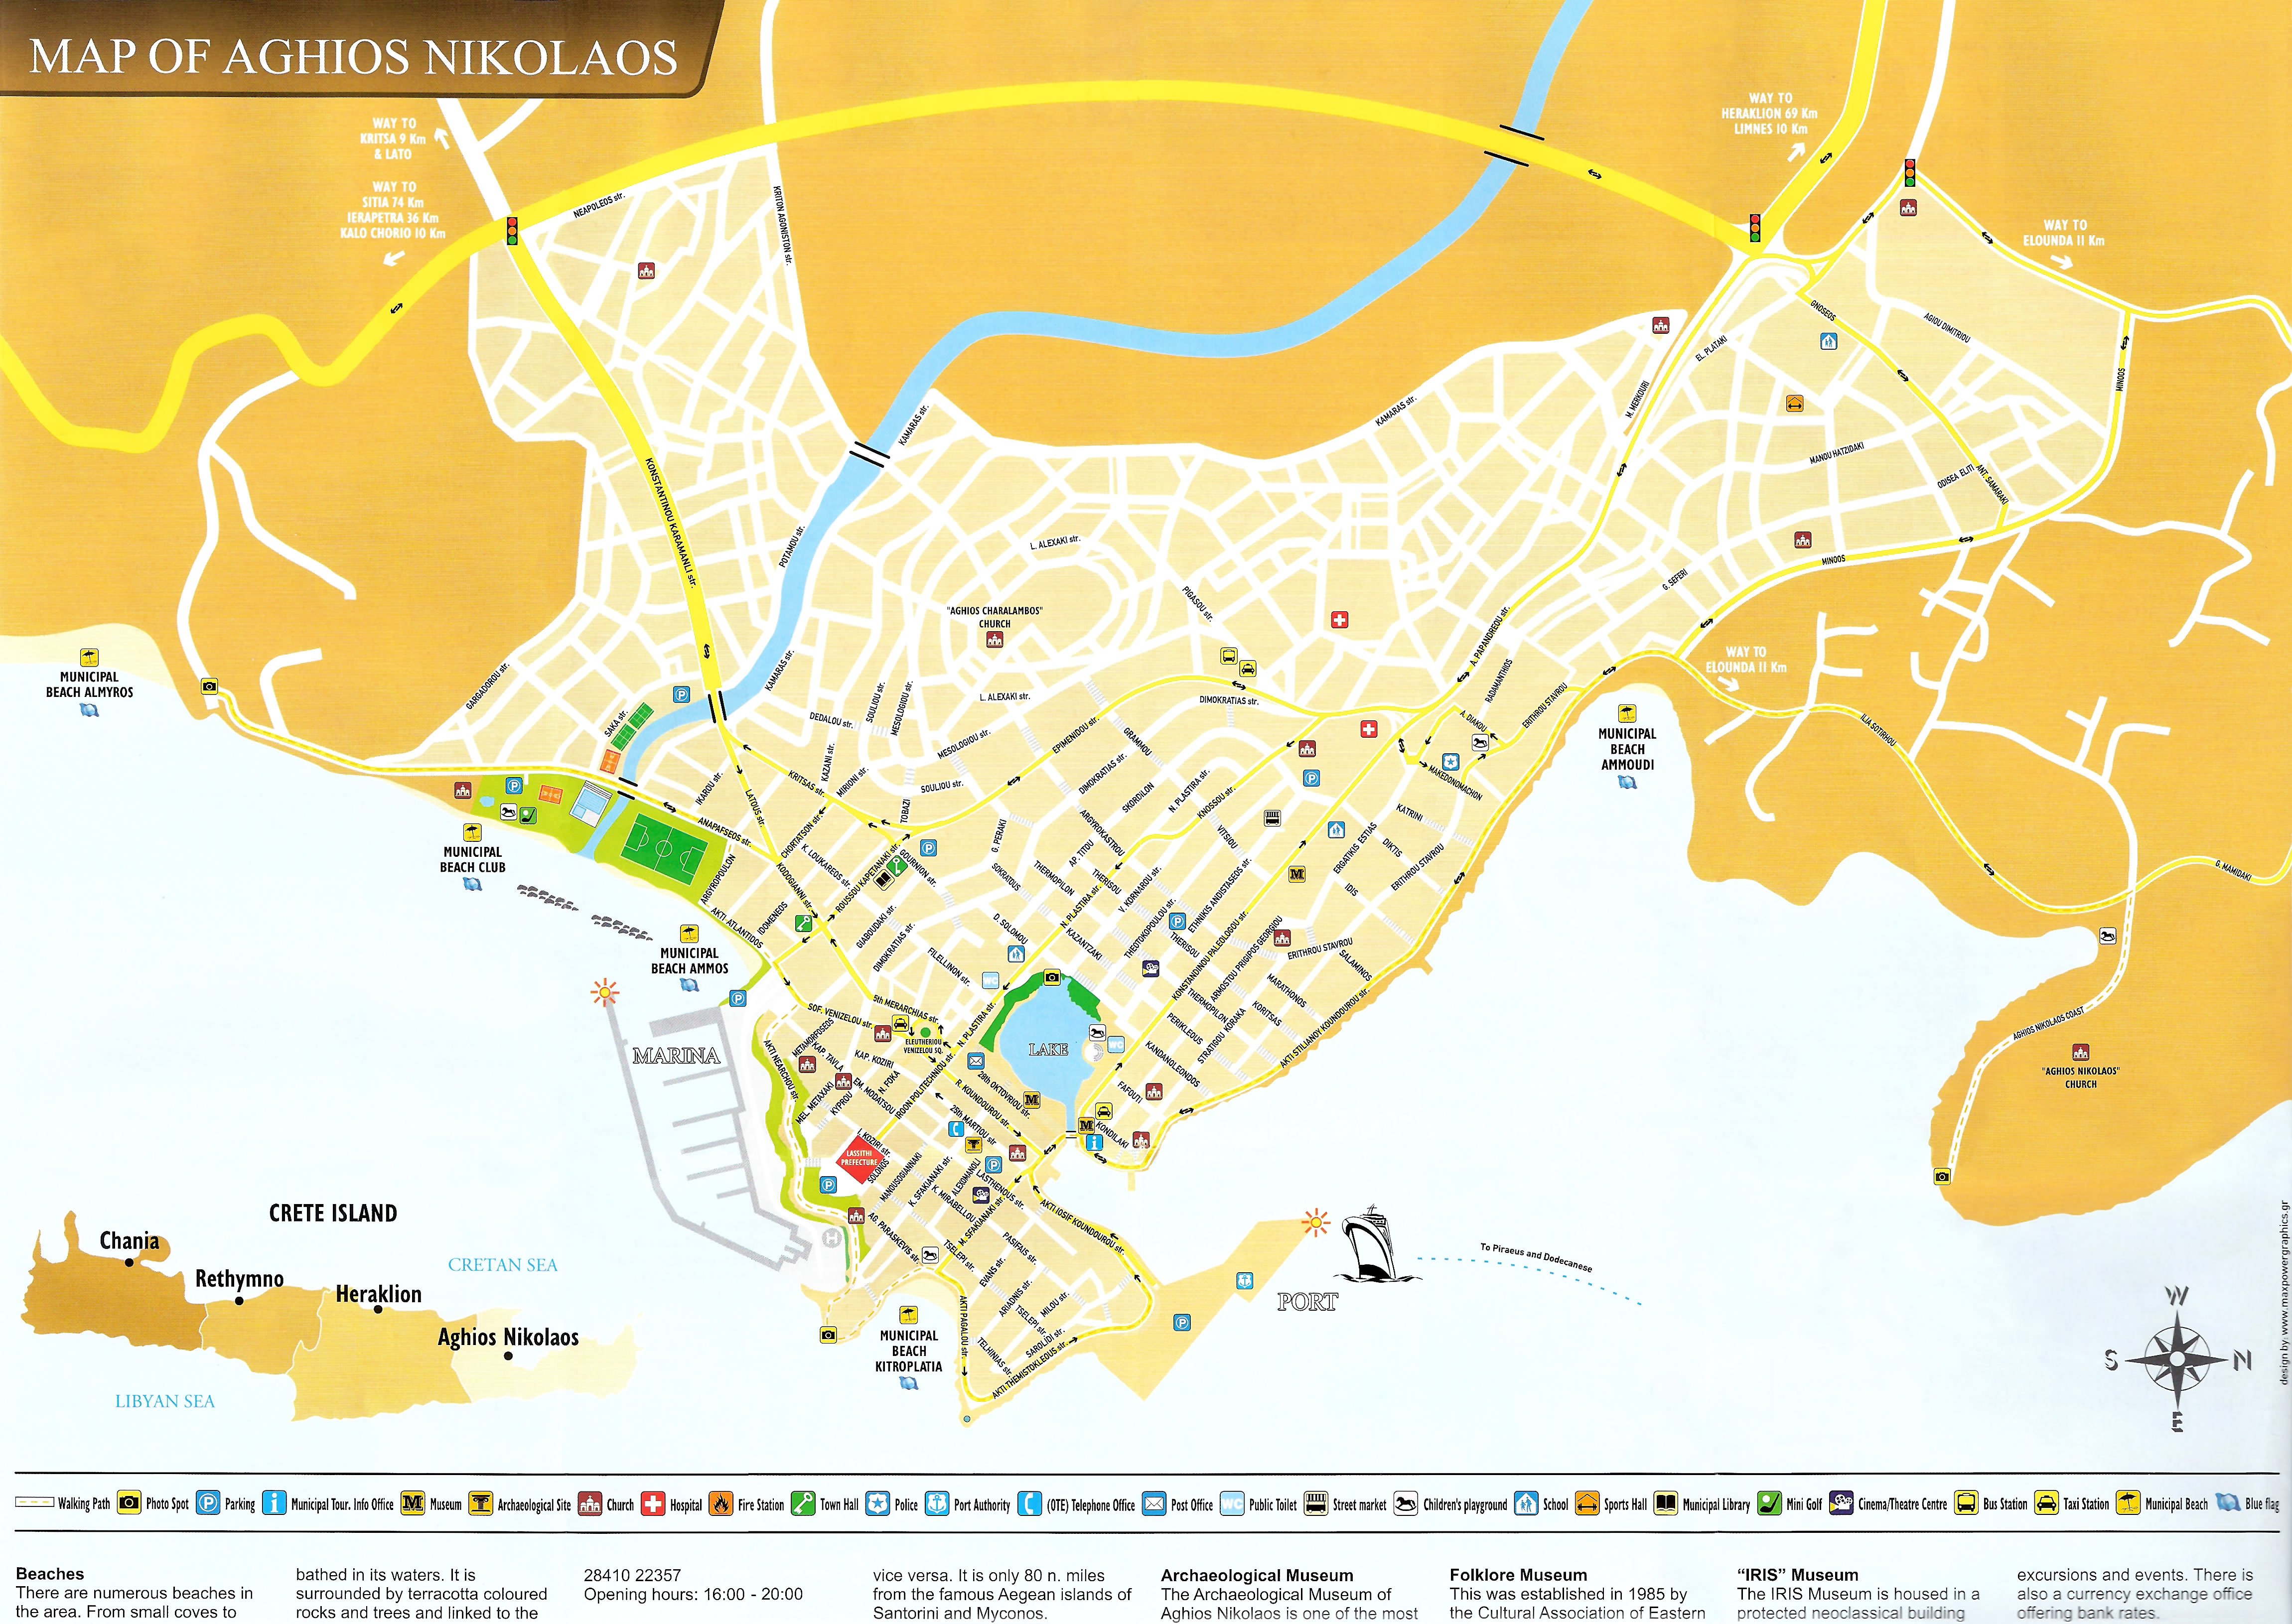Click the Church icon in the legend
This screenshot has width=2292, height=1624.
[590, 1503]
